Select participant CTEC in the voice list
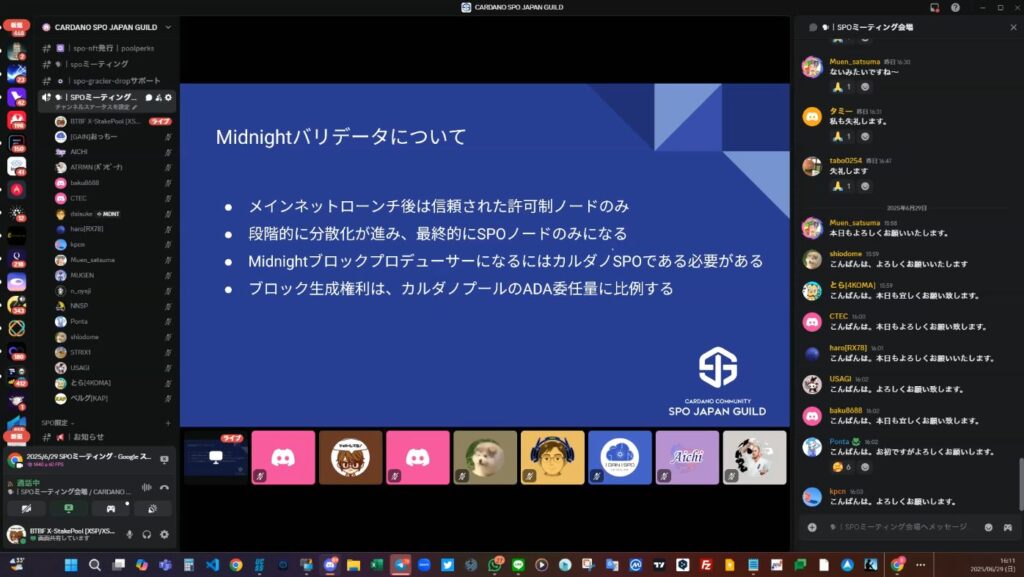This screenshot has width=1024, height=577. pyautogui.click(x=113, y=198)
